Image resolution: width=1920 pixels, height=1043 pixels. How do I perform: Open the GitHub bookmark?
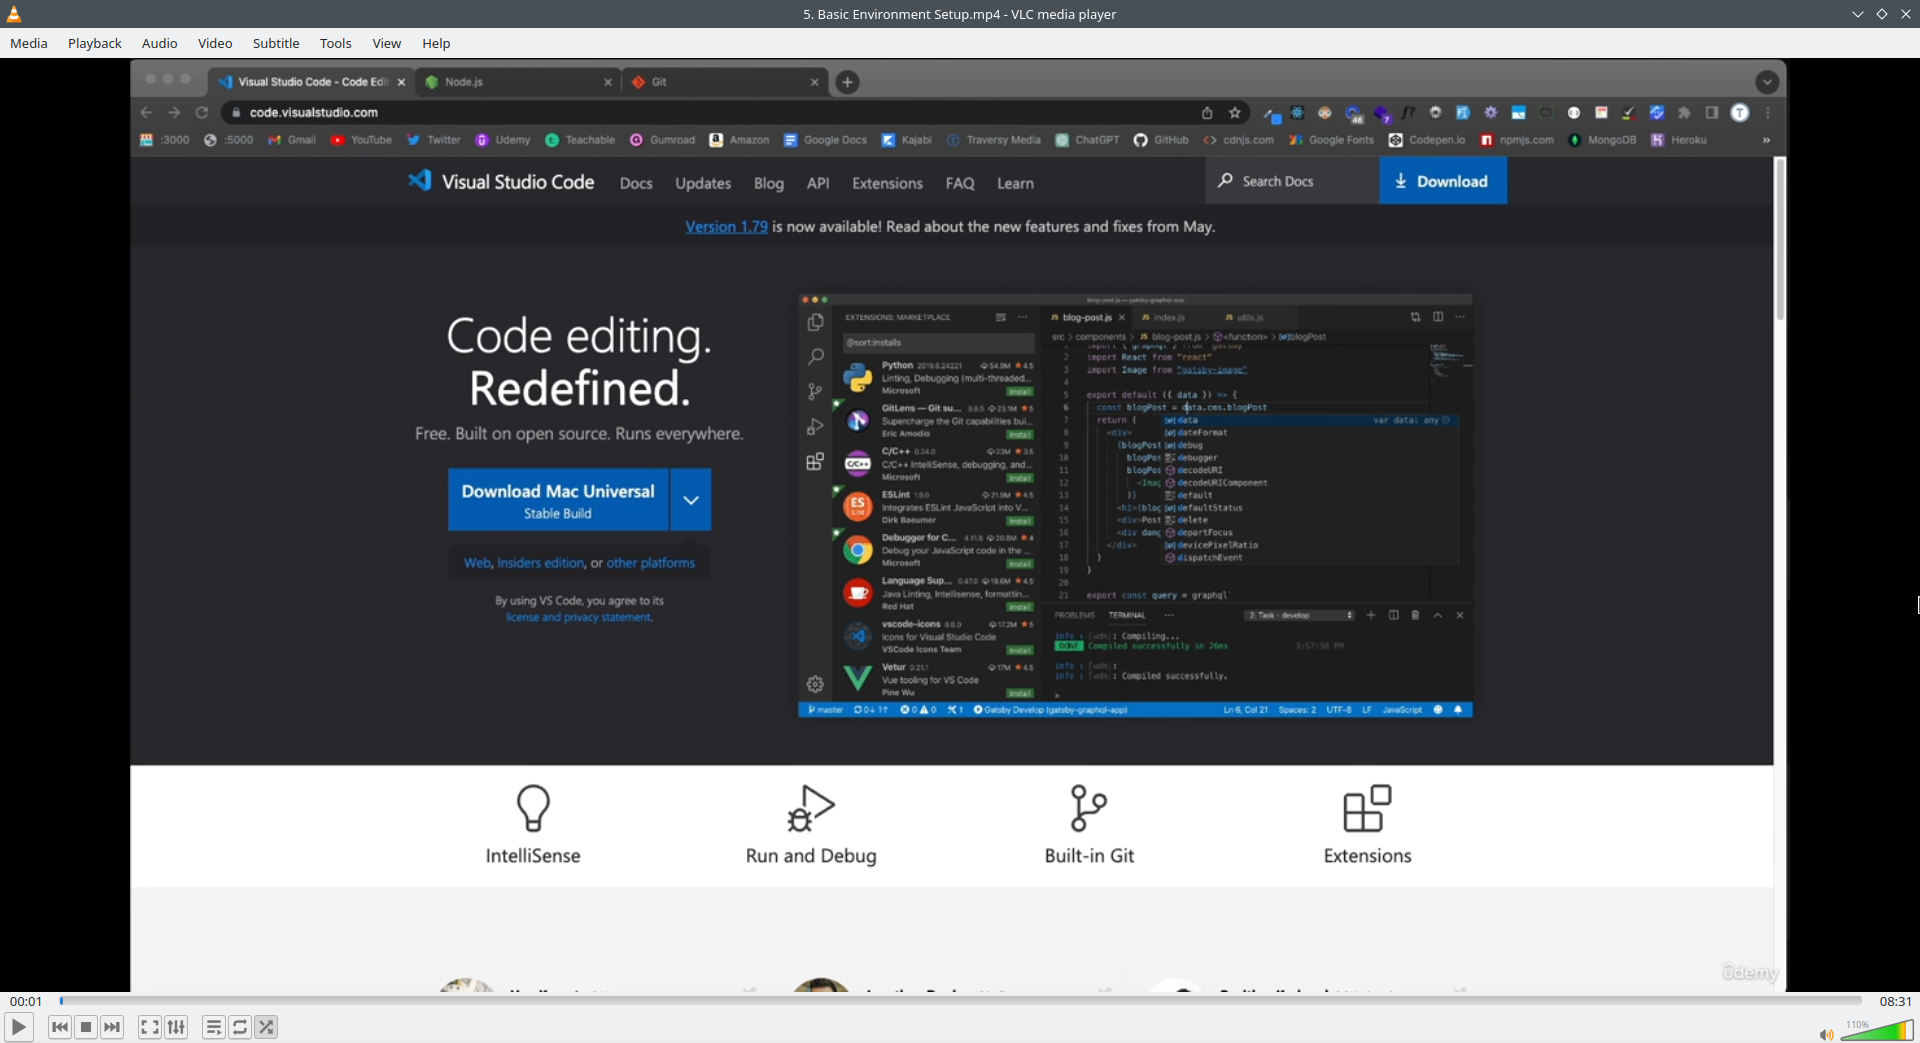tap(1161, 140)
